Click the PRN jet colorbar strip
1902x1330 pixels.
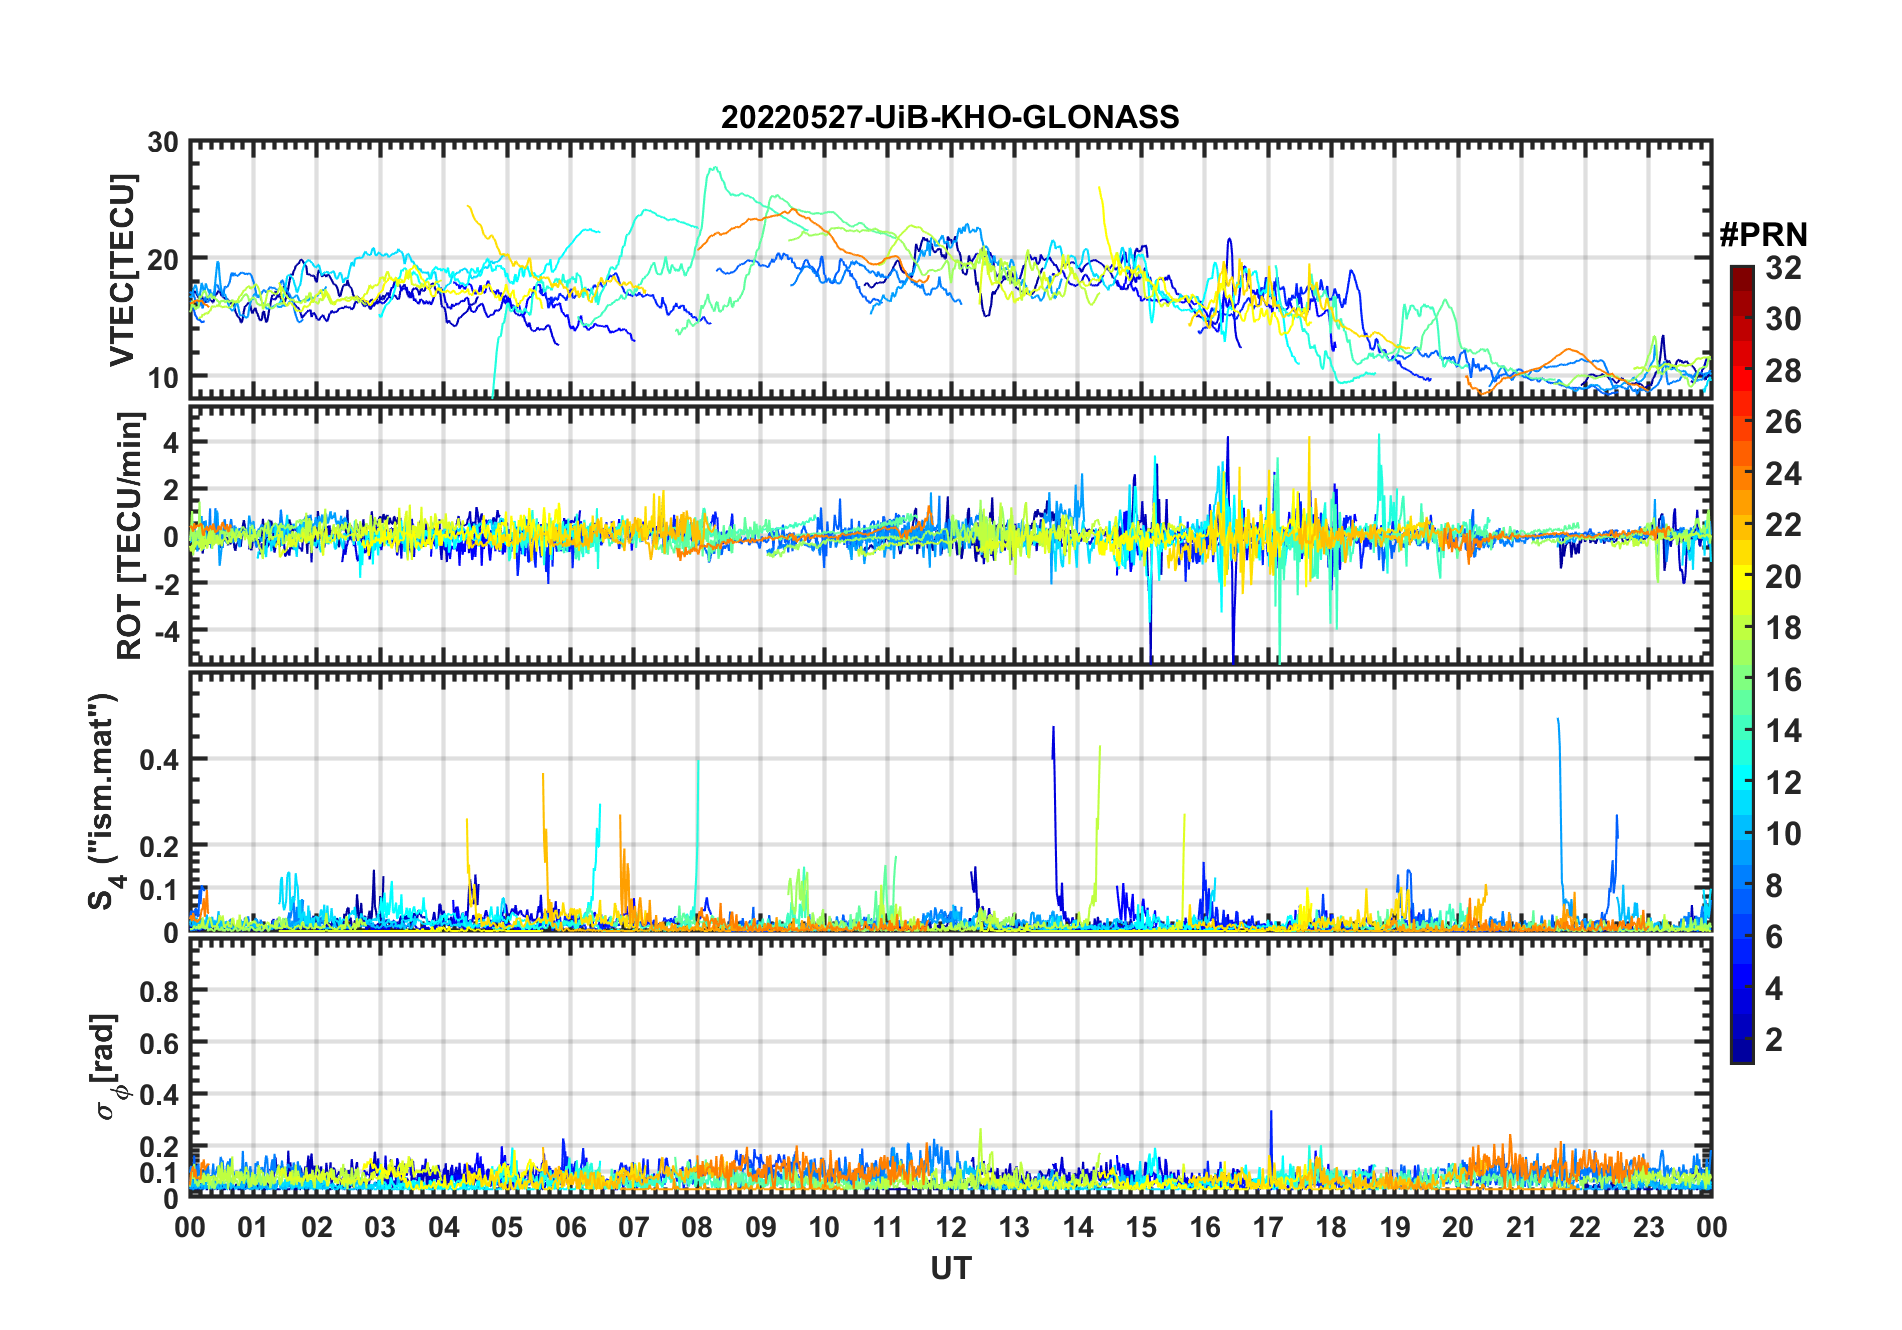pos(1742,664)
